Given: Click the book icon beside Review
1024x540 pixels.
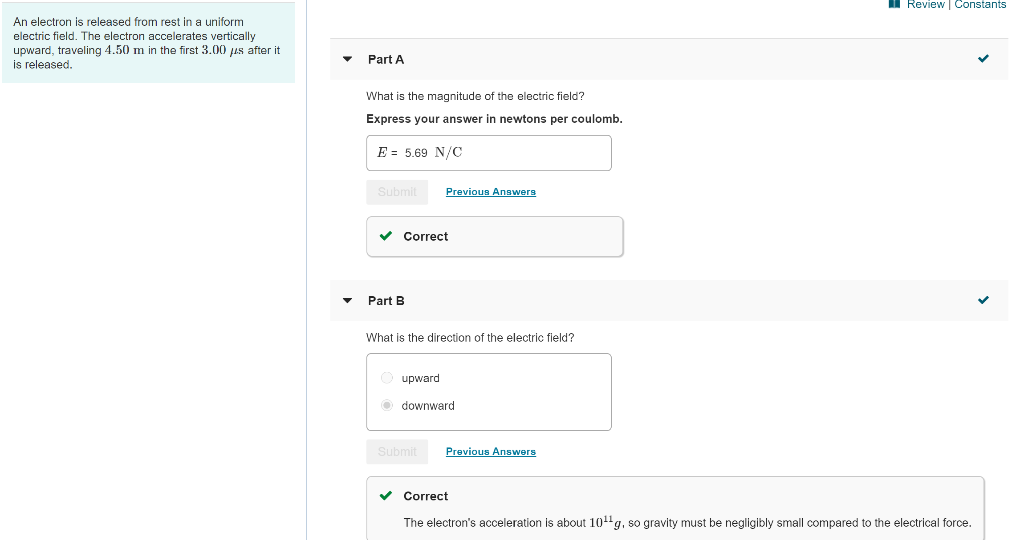Looking at the screenshot, I should click(894, 4).
